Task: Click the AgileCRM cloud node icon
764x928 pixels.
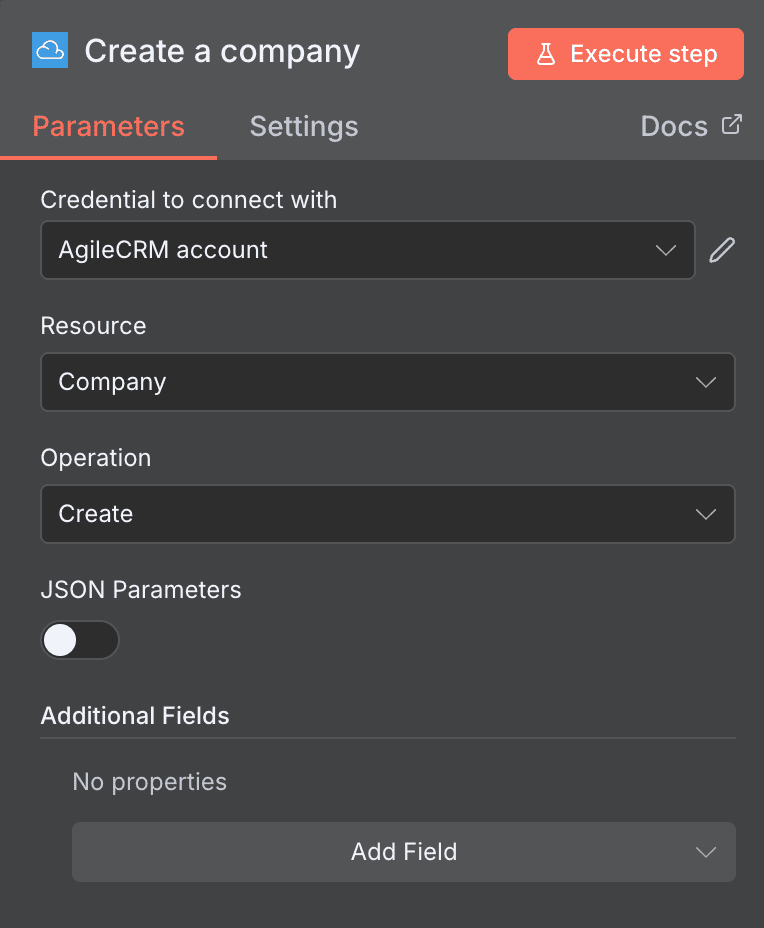Action: 50,50
